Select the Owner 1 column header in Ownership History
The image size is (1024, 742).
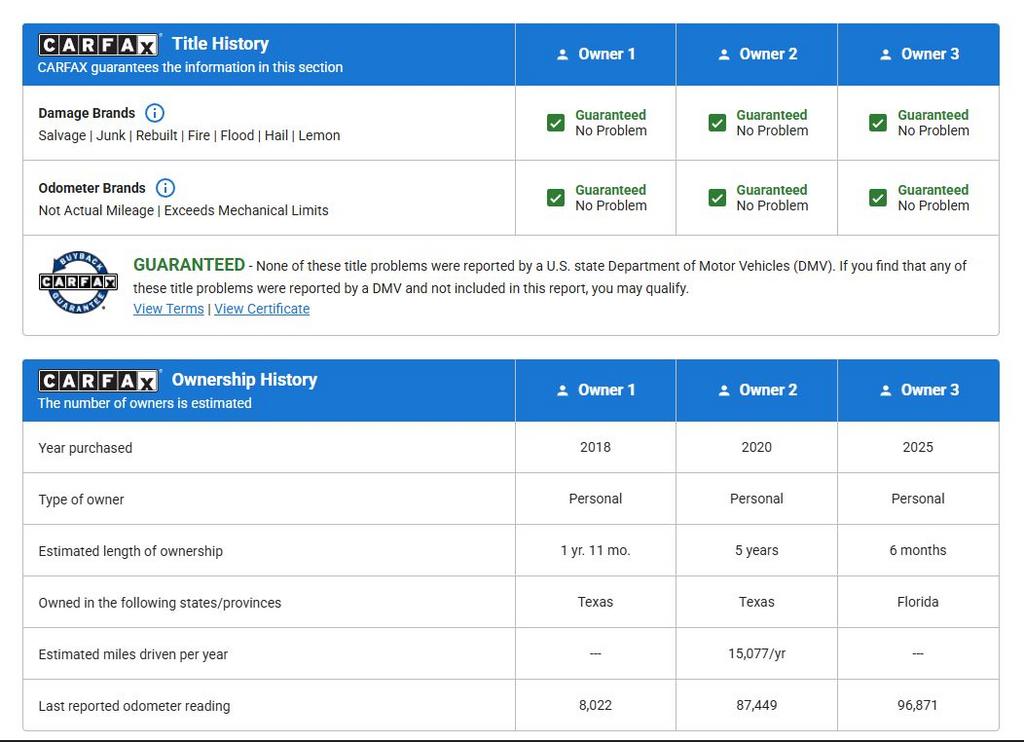coord(596,390)
